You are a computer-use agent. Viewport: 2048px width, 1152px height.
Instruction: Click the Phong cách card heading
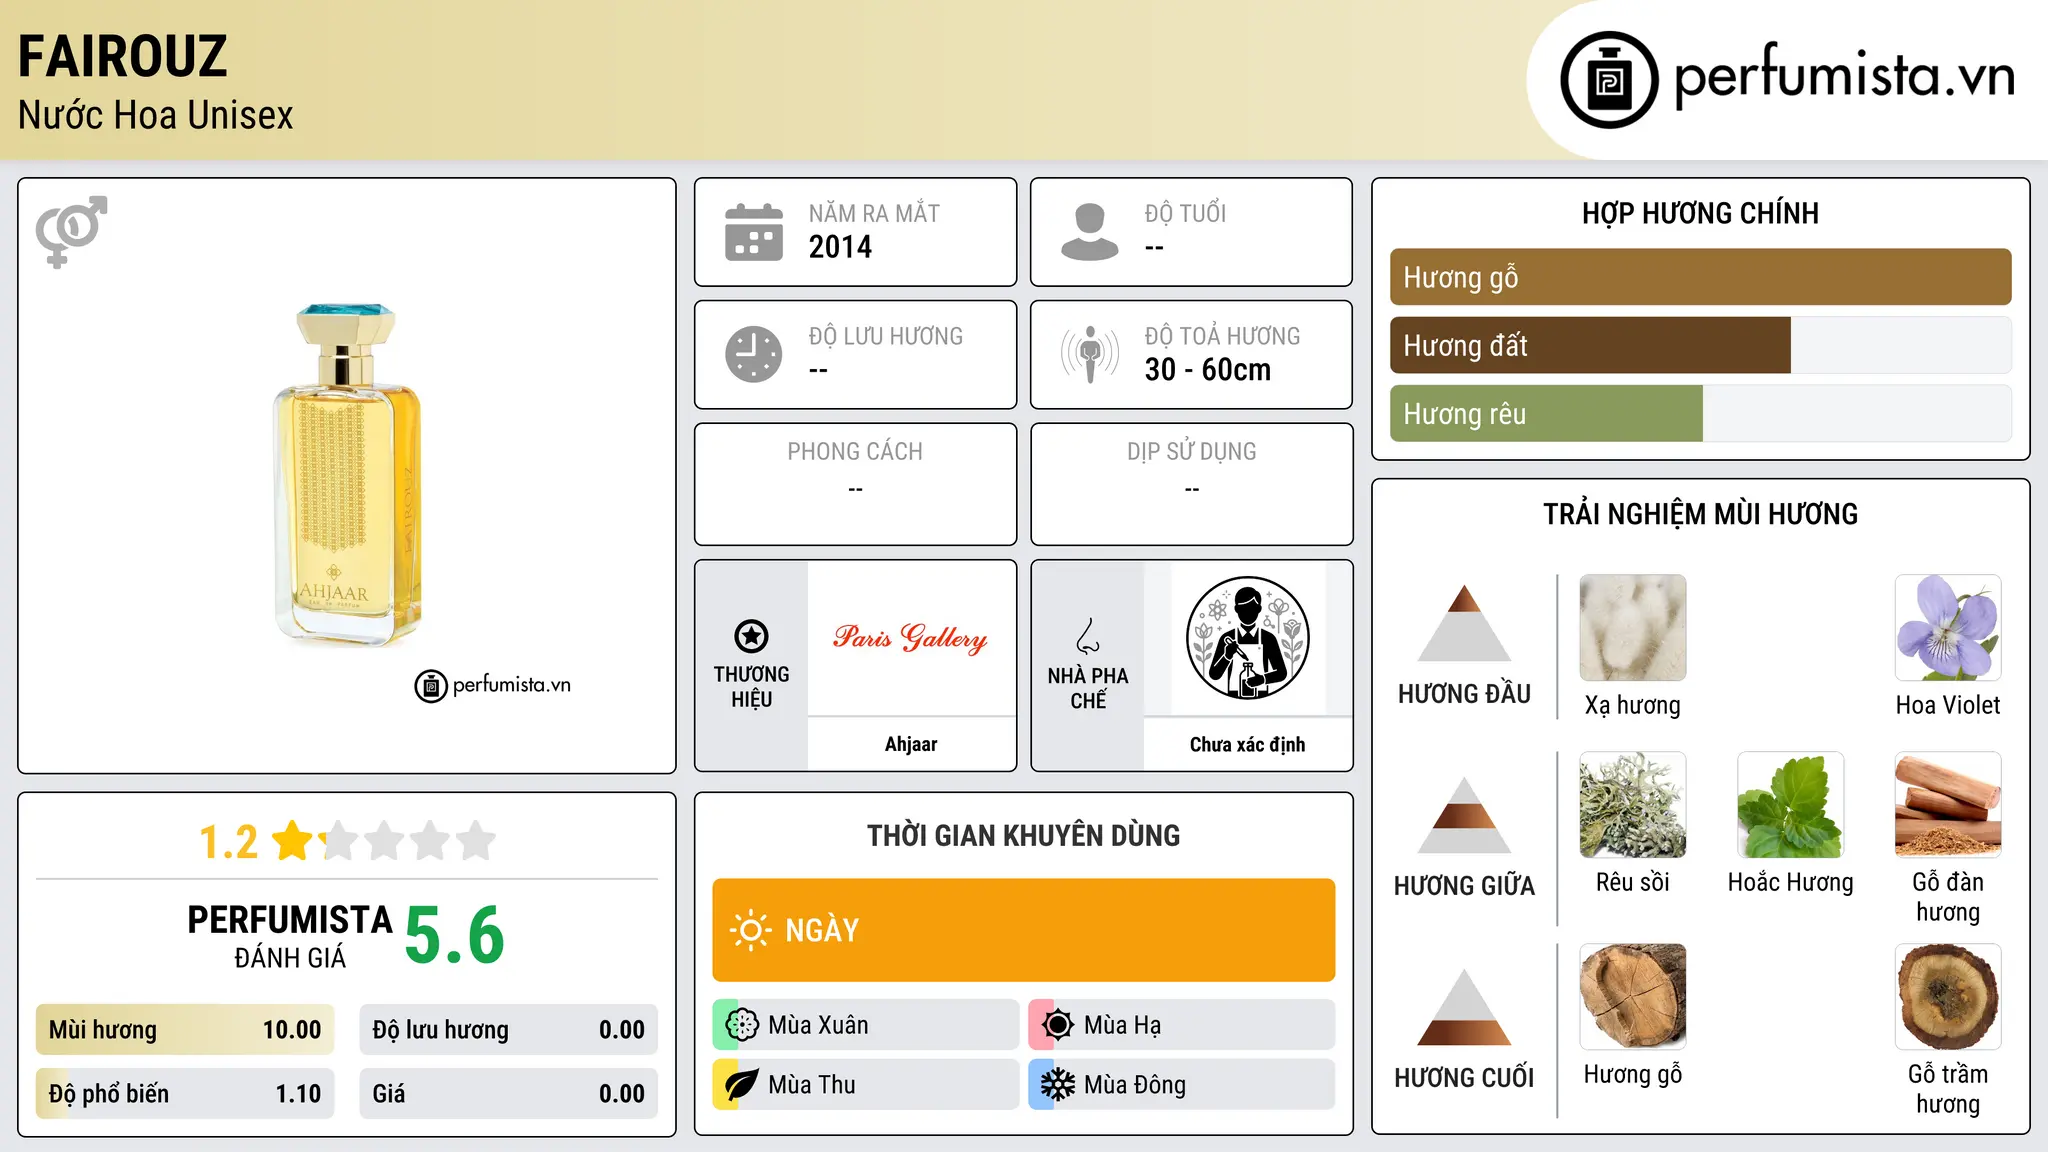point(855,452)
